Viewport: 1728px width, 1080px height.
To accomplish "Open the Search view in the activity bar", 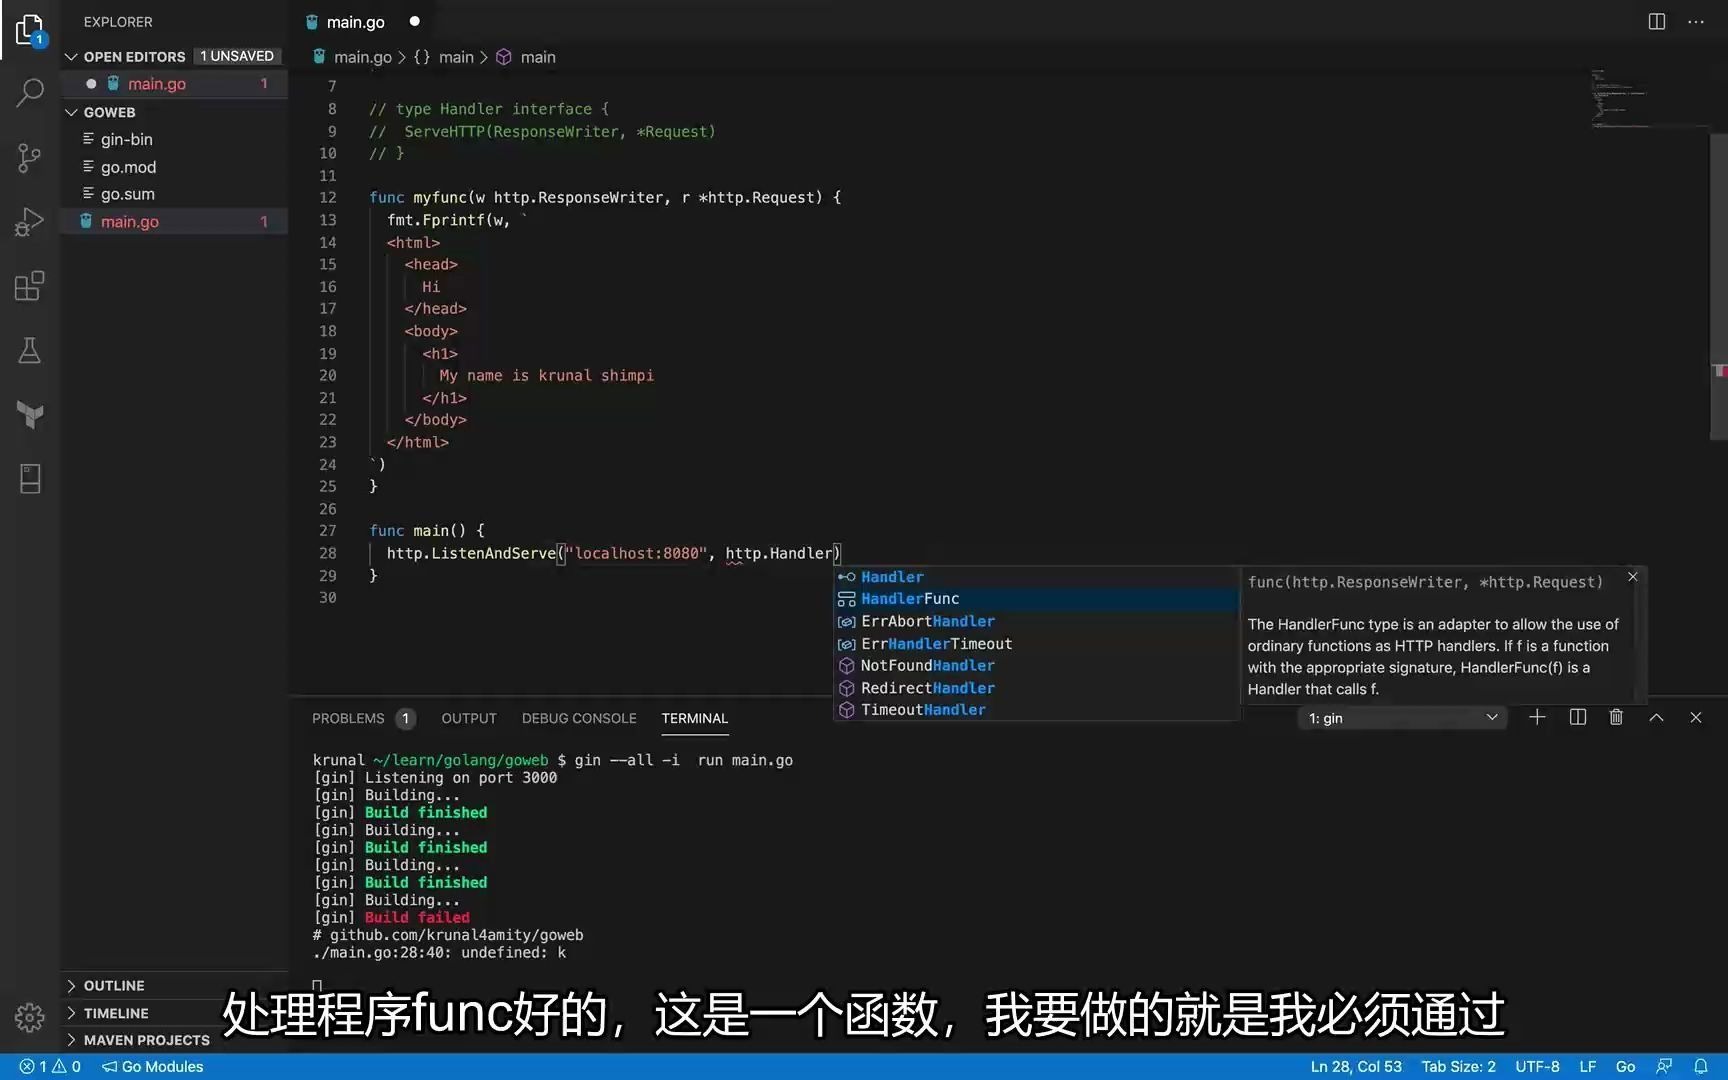I will [29, 92].
